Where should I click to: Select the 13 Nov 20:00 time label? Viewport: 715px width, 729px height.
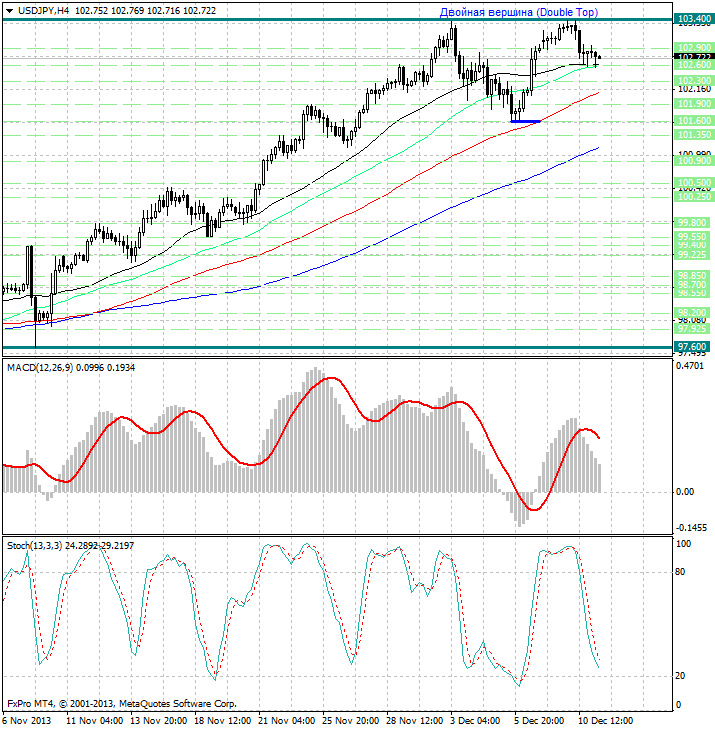pyautogui.click(x=159, y=721)
